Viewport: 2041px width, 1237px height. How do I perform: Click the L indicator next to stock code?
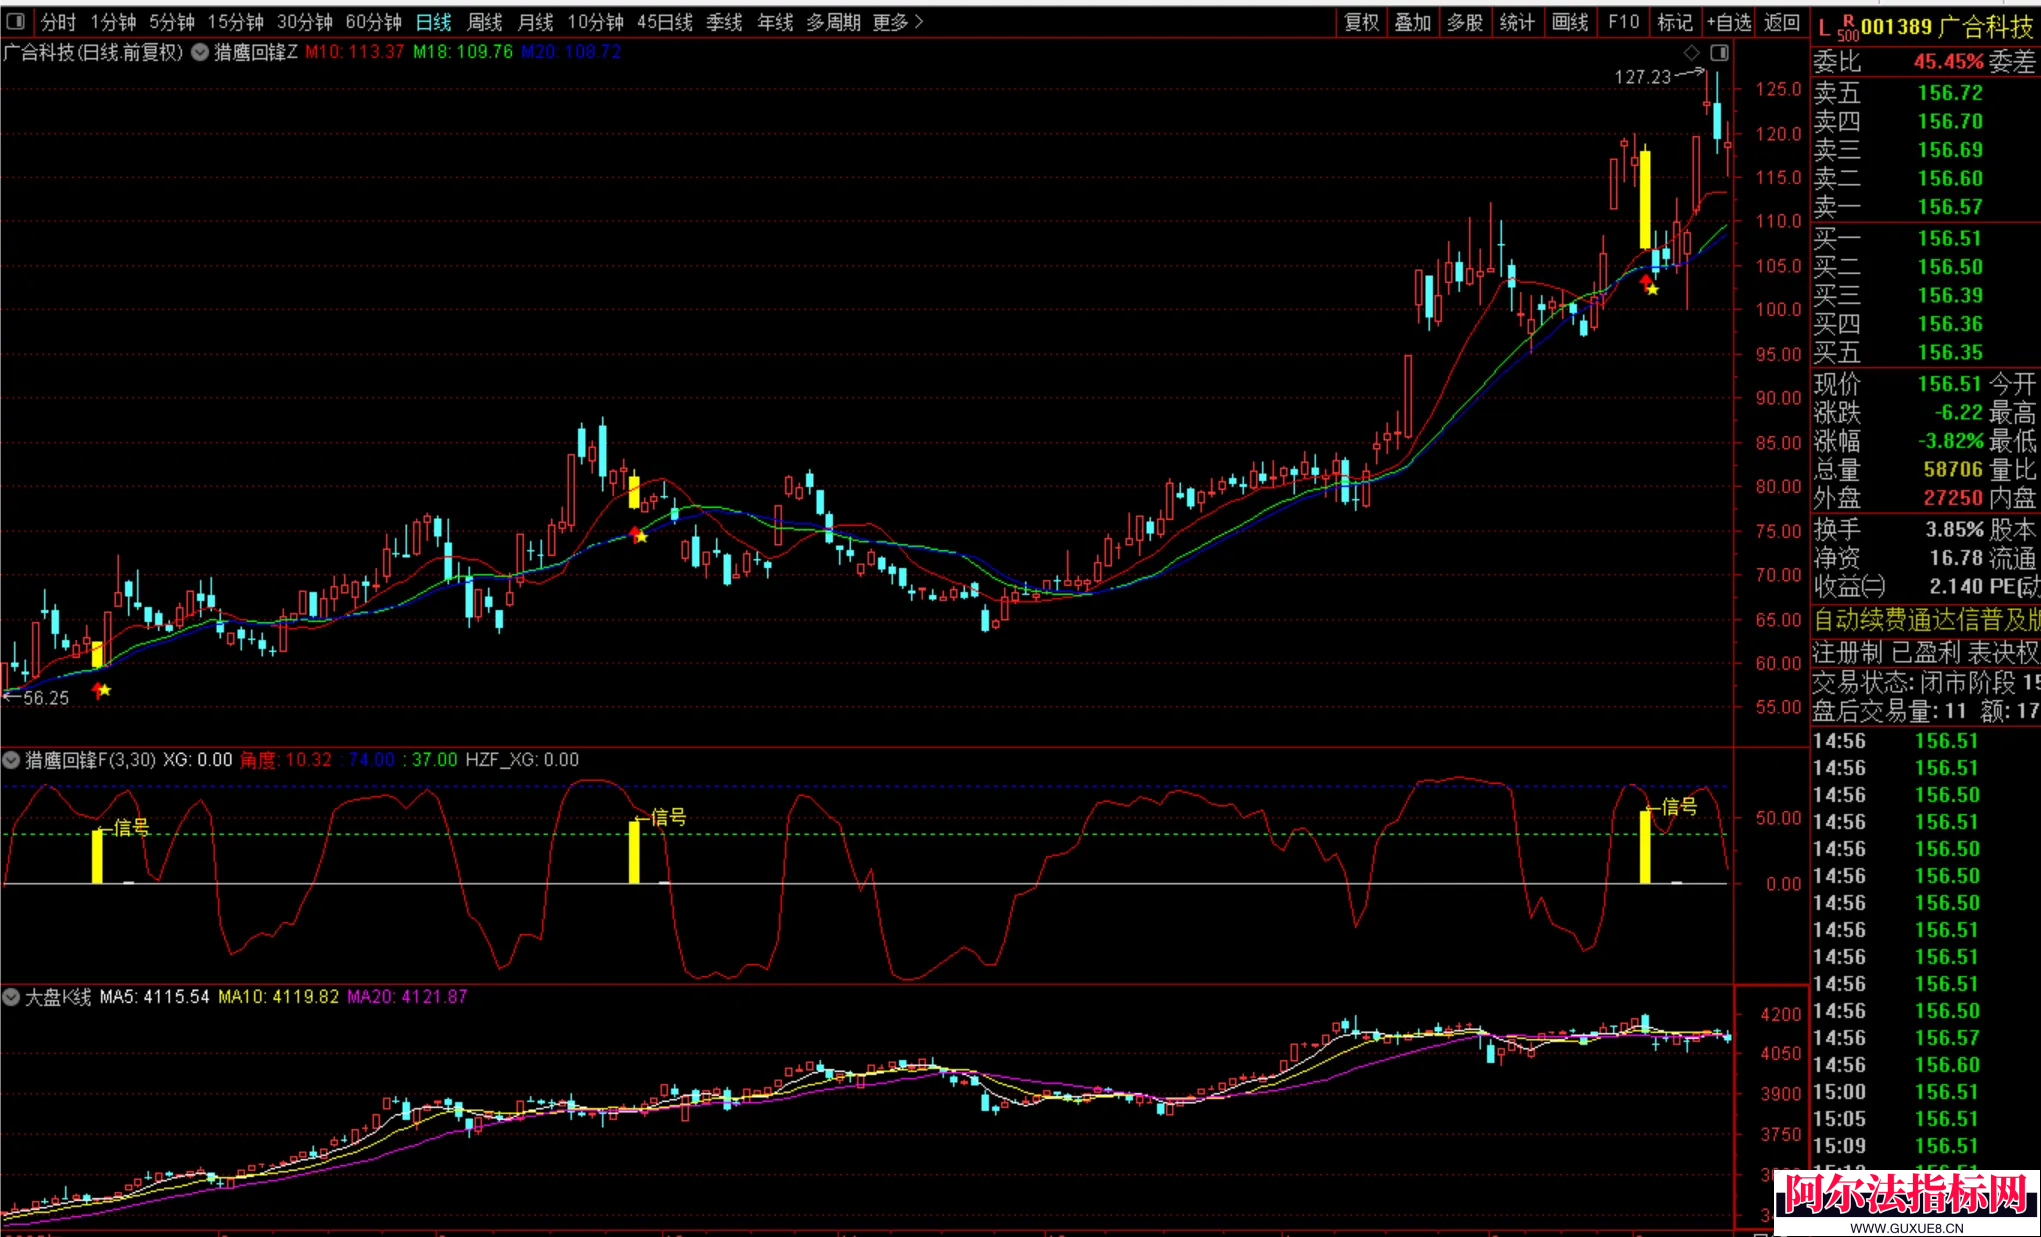click(1824, 28)
